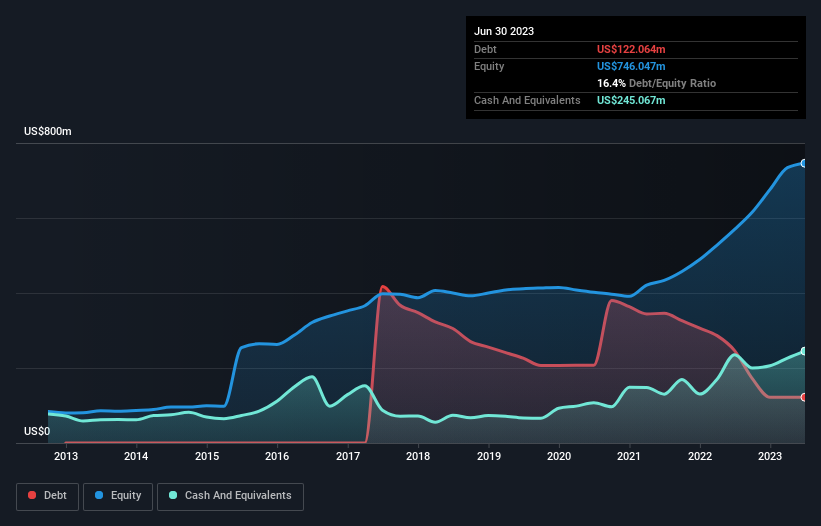Select the Equity endpoint marker on the blue line
This screenshot has height=526, width=821.
[x=804, y=163]
